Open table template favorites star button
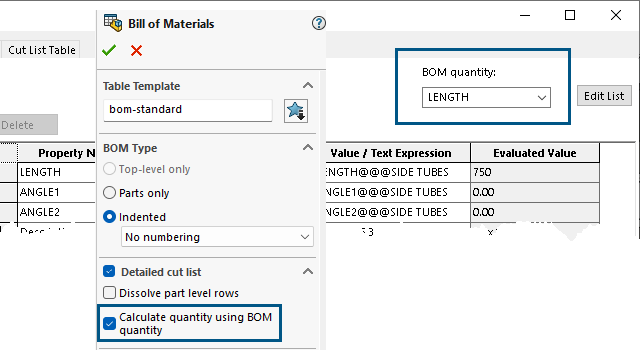640x360 pixels. pyautogui.click(x=296, y=111)
